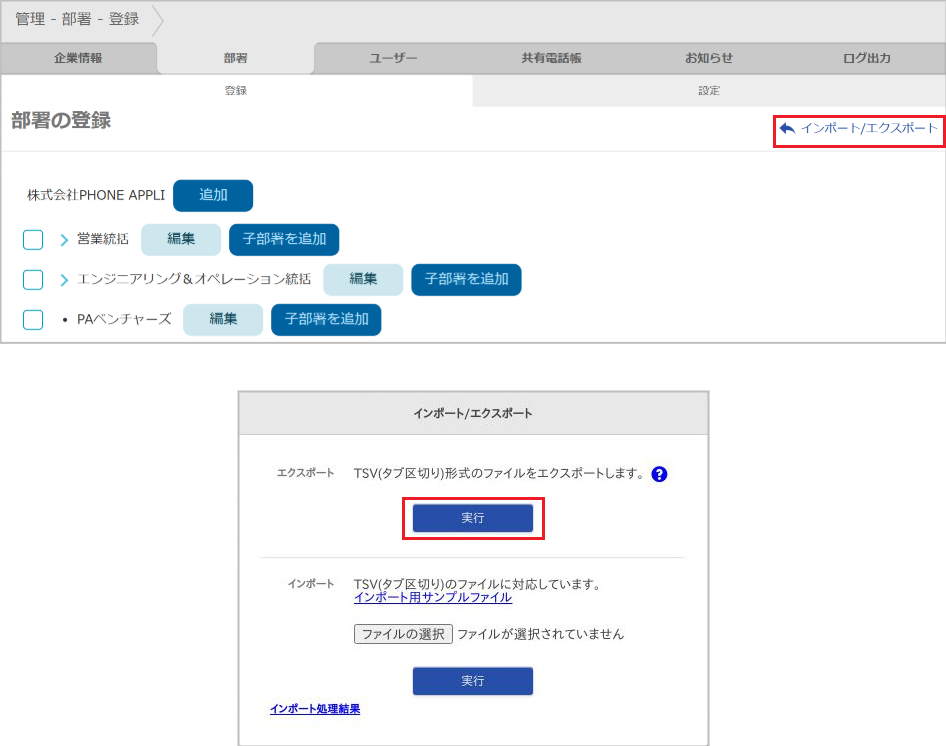Switch to the 企業情報 tab
The height and width of the screenshot is (746, 946).
point(77,58)
